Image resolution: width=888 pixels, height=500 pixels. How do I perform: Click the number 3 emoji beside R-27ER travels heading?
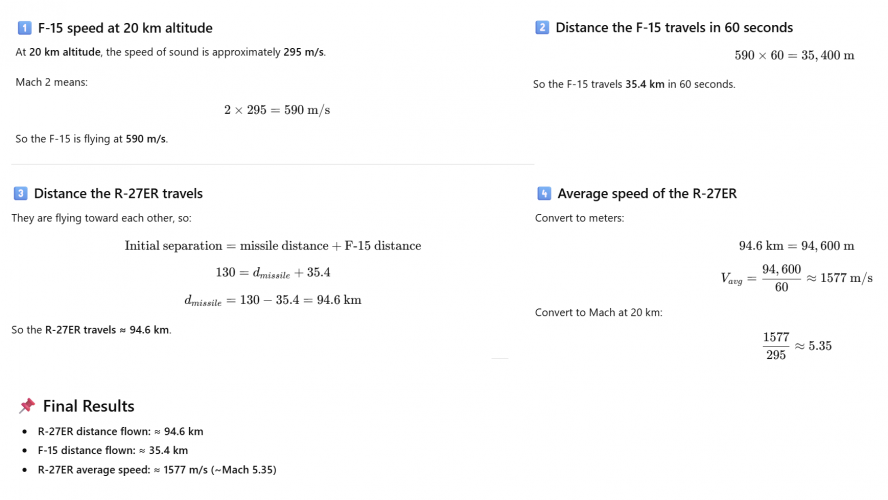(20, 193)
